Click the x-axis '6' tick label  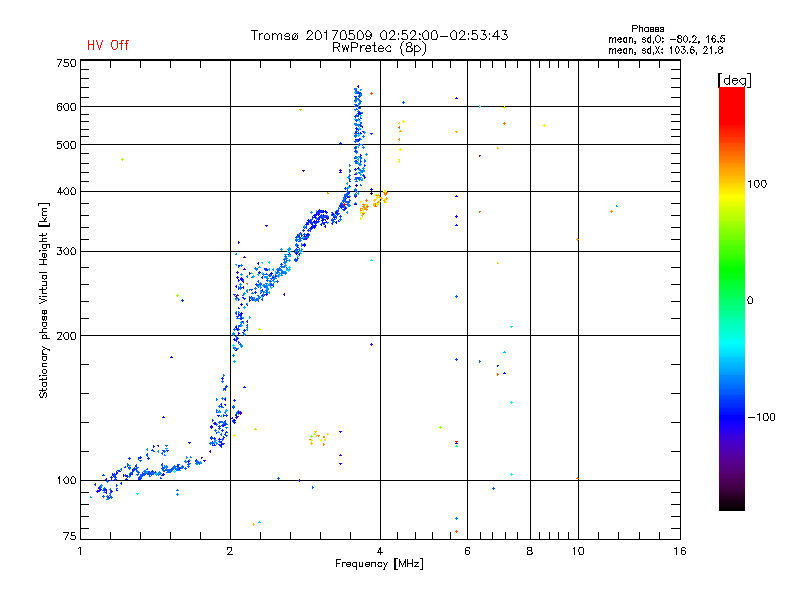467,551
